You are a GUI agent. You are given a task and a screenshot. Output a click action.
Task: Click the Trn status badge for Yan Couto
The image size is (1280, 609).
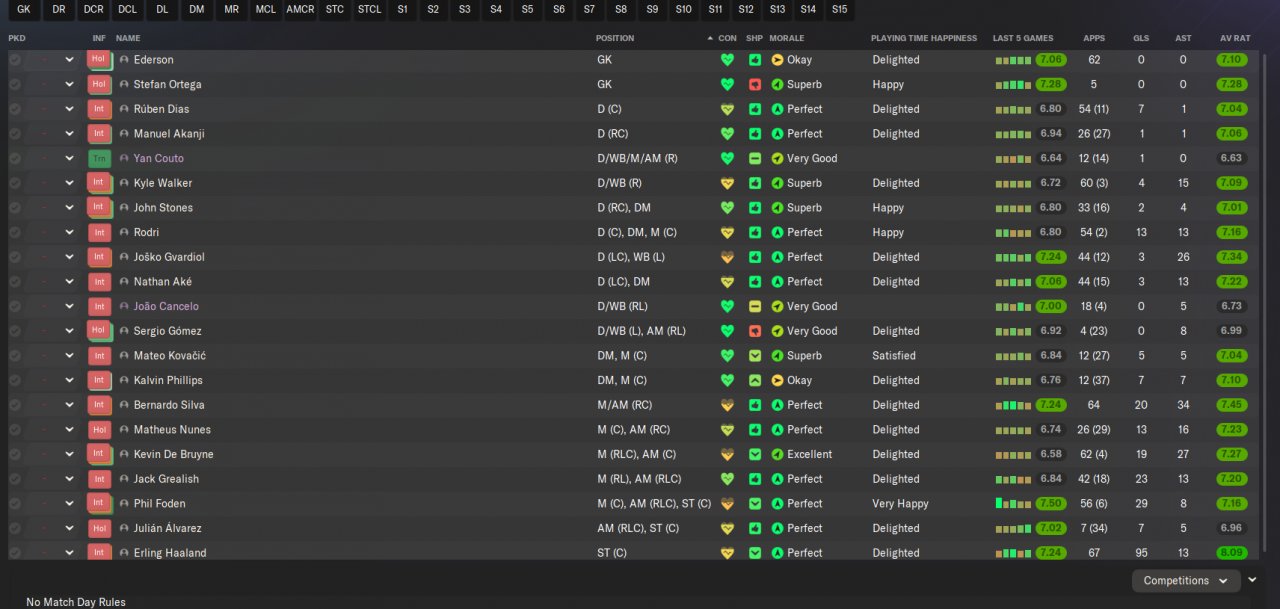point(99,158)
